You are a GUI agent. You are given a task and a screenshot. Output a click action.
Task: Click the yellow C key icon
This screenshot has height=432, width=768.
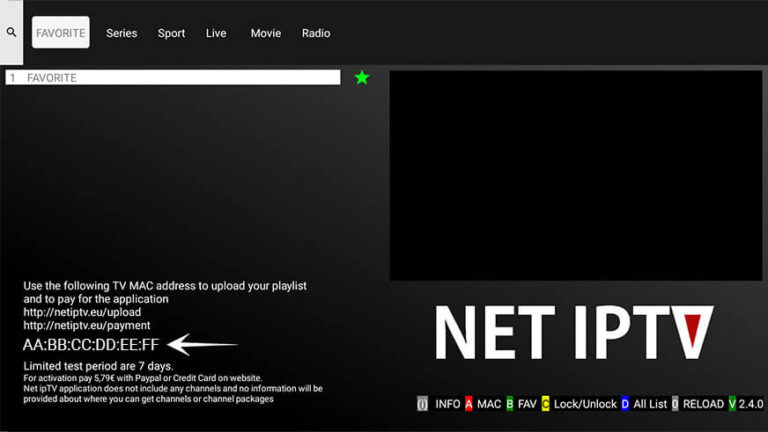click(x=546, y=404)
